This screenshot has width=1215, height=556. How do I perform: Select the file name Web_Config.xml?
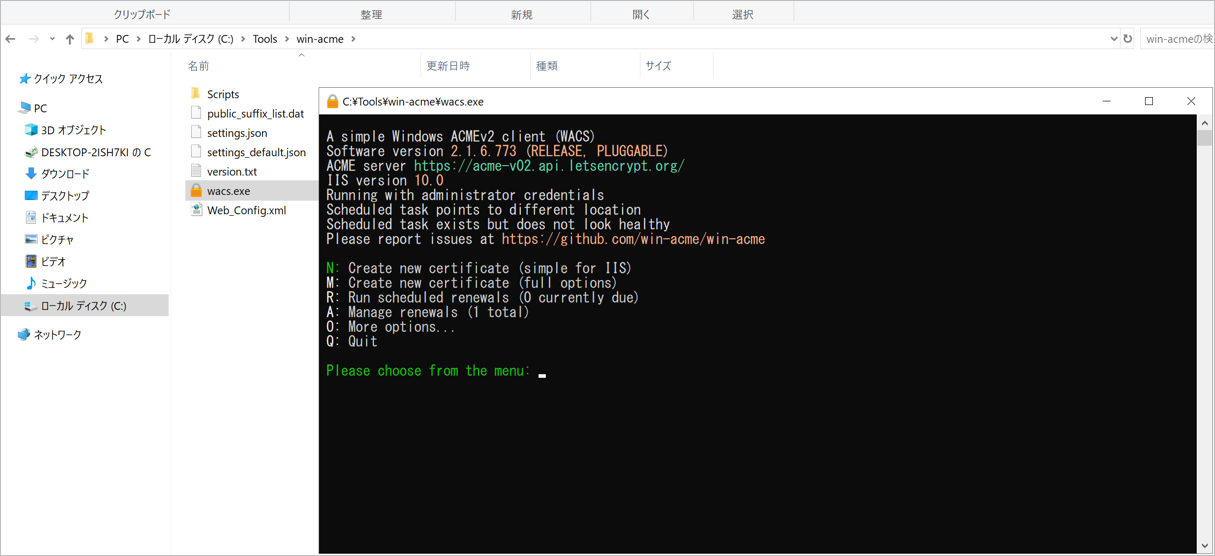coord(246,210)
